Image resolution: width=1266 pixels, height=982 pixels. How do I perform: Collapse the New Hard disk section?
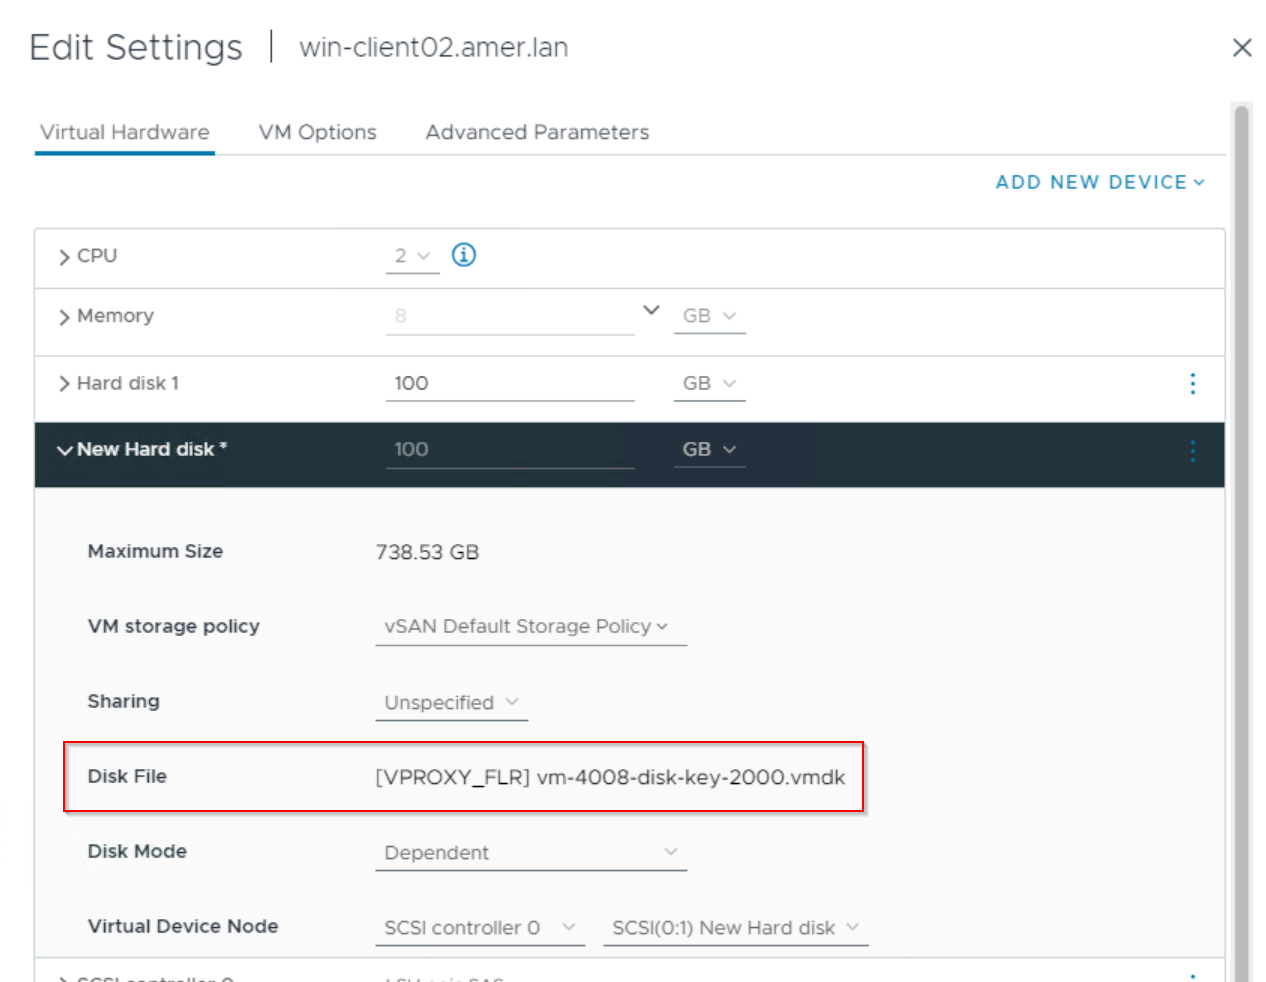pyautogui.click(x=64, y=450)
